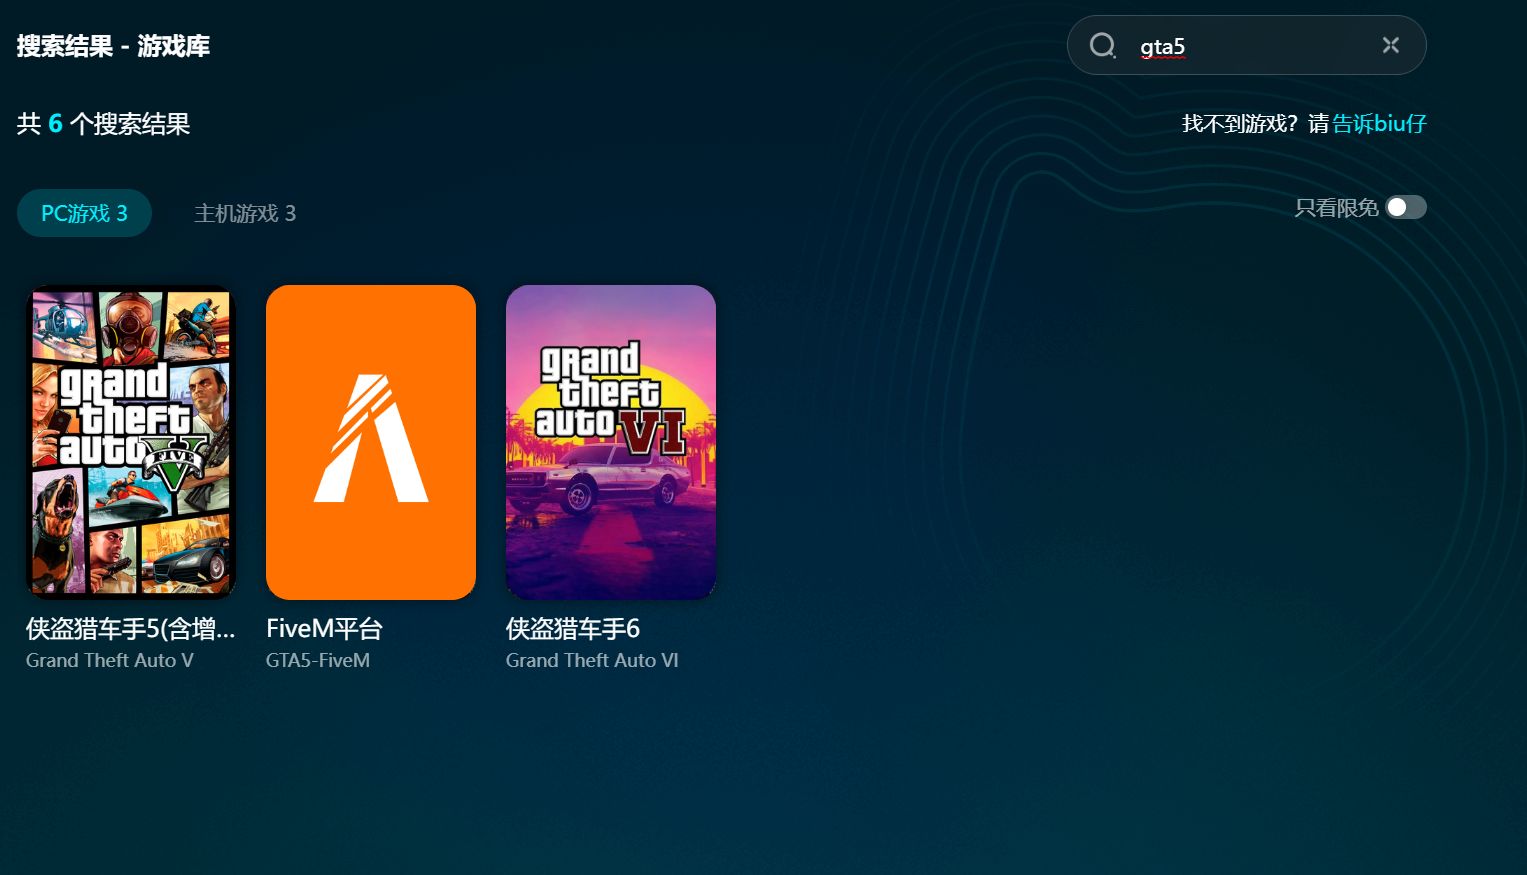Image resolution: width=1527 pixels, height=875 pixels.
Task: Select the 侠盗猎车手6 title text
Action: click(573, 628)
